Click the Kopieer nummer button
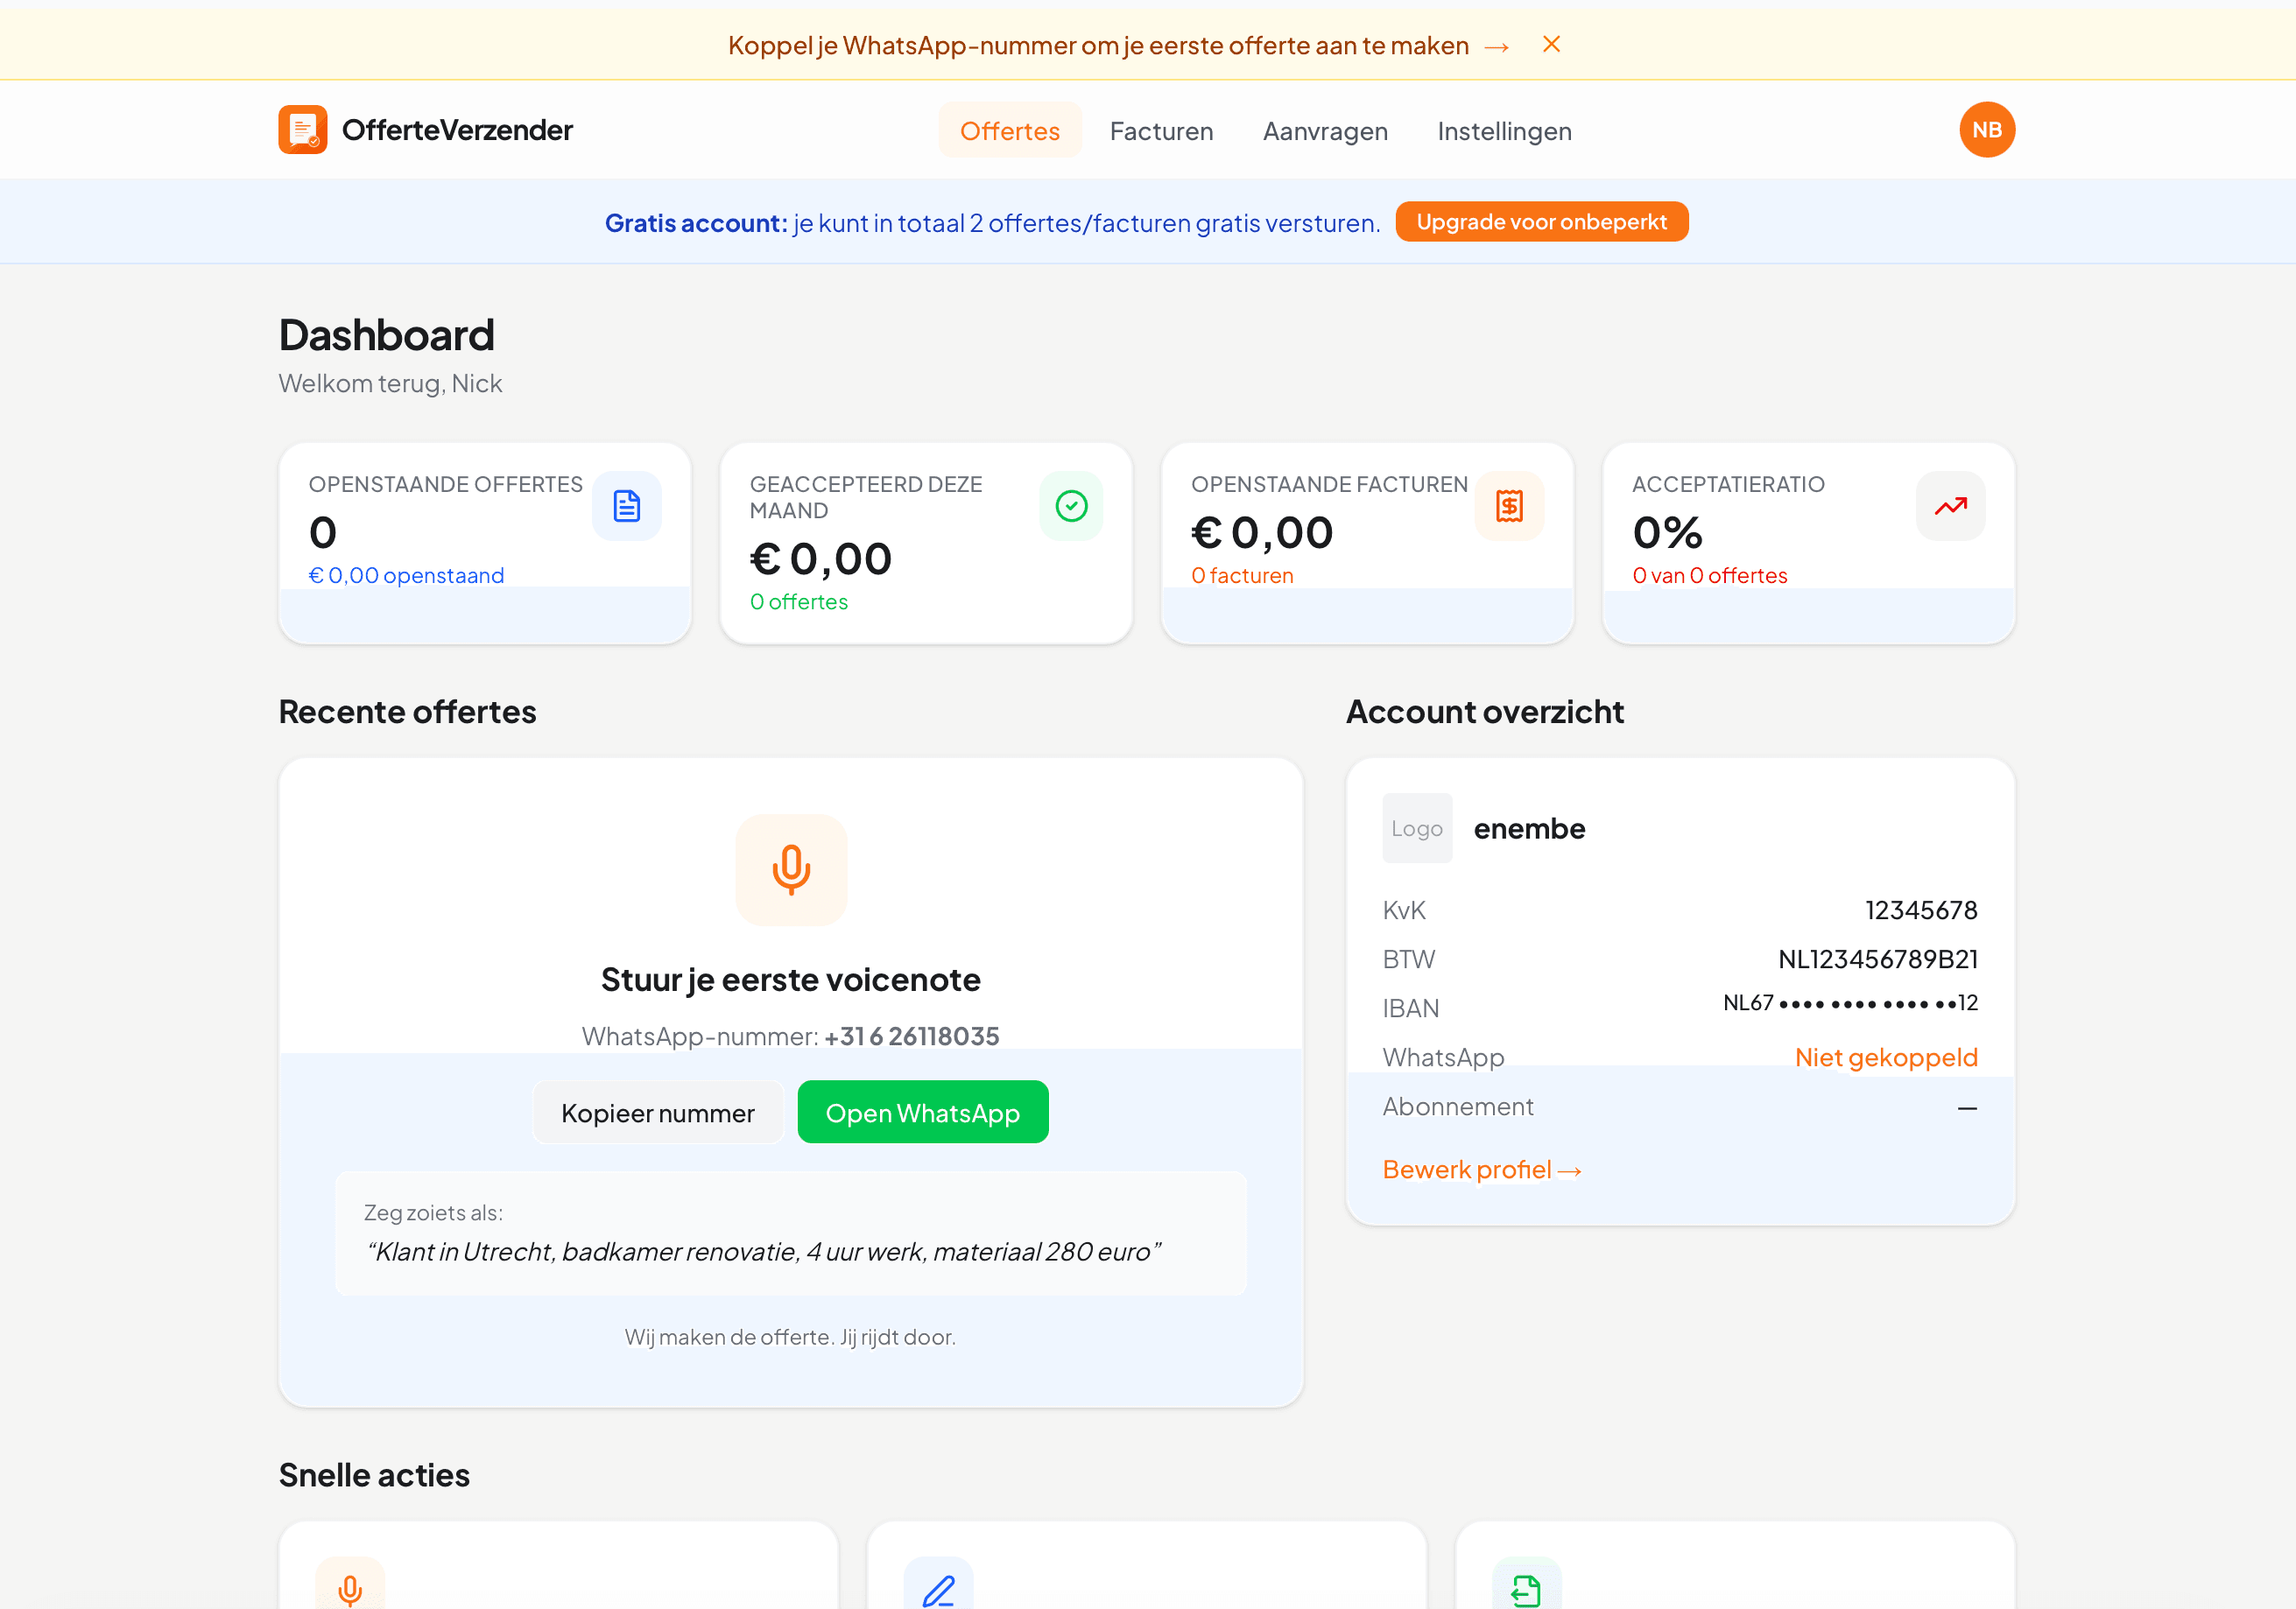The width and height of the screenshot is (2296, 1609). point(658,1112)
